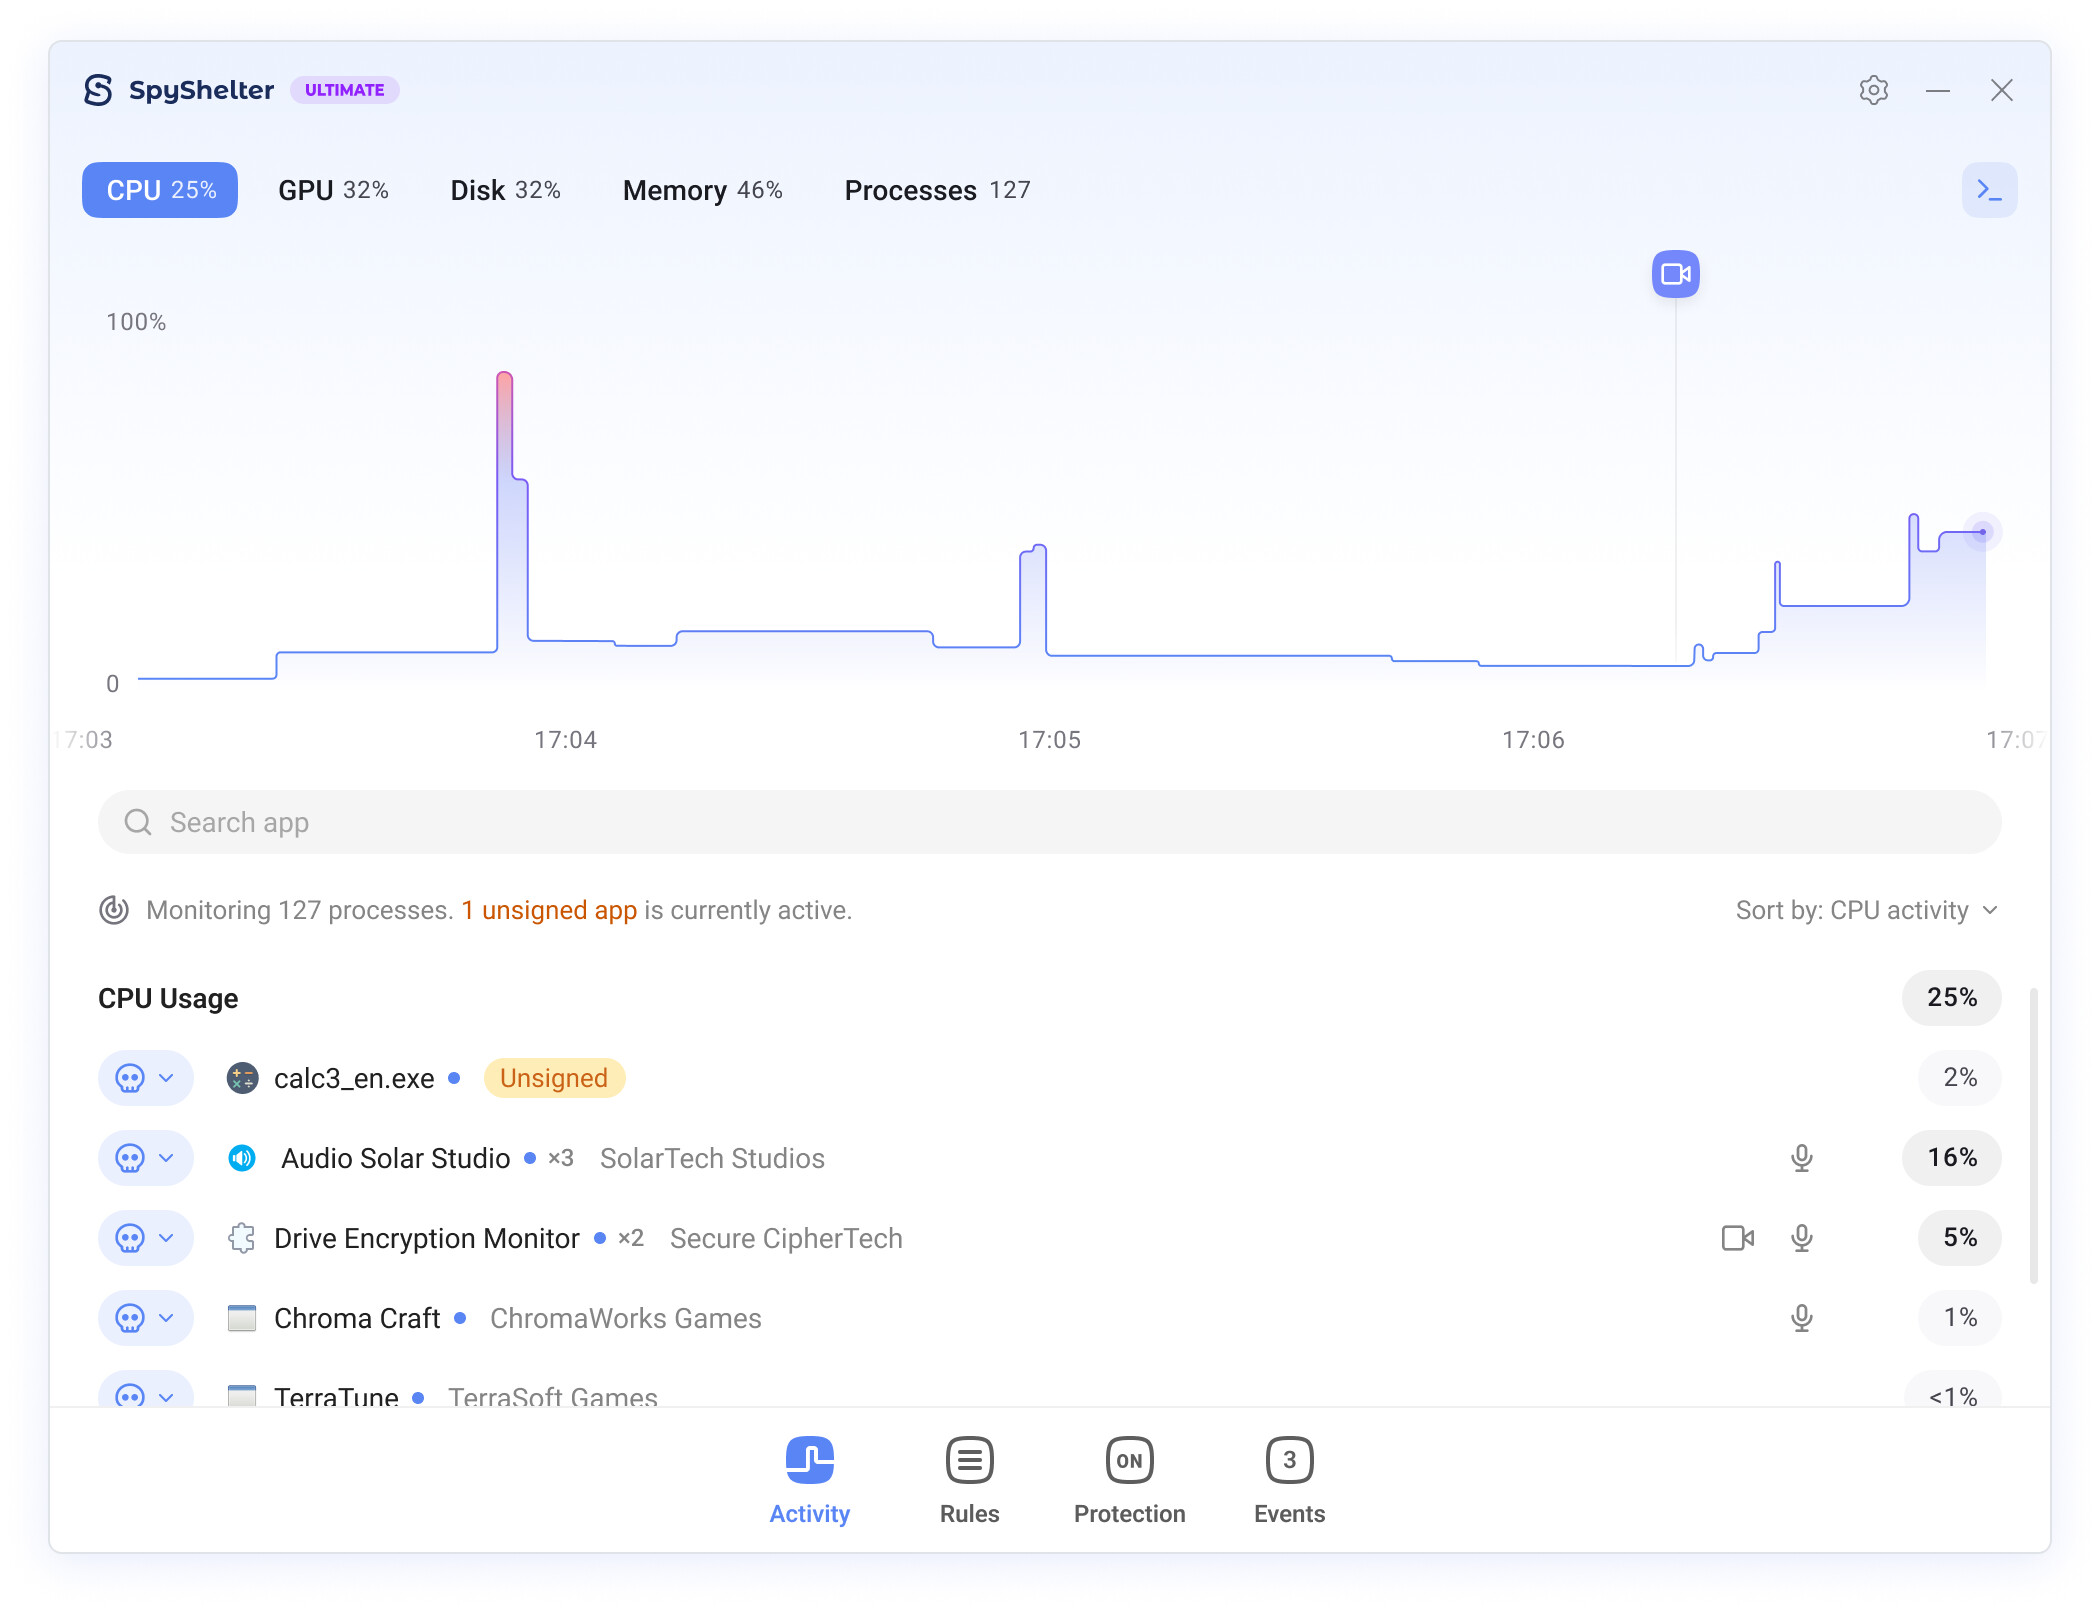Open the Protection tab

[x=1129, y=1482]
